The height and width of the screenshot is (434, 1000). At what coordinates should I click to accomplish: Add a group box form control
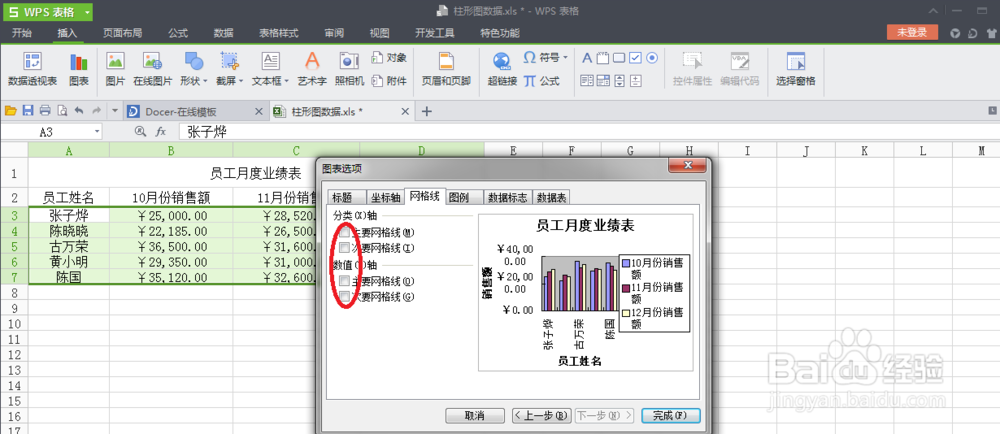603,59
